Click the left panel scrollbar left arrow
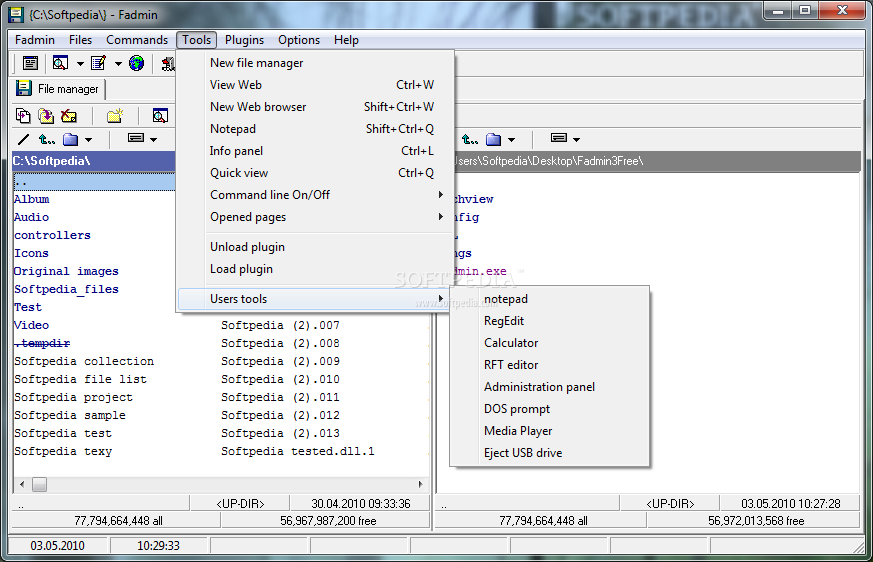Screen dimensions: 873x562 pyautogui.click(x=22, y=485)
